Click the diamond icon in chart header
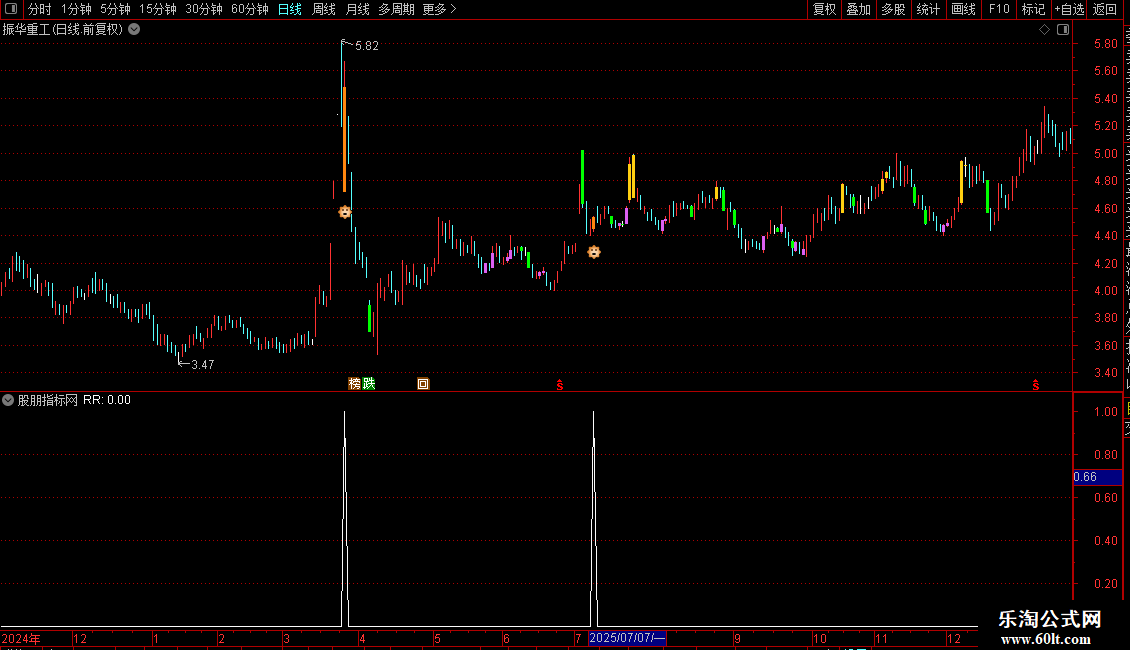1130x650 pixels. click(x=1044, y=30)
